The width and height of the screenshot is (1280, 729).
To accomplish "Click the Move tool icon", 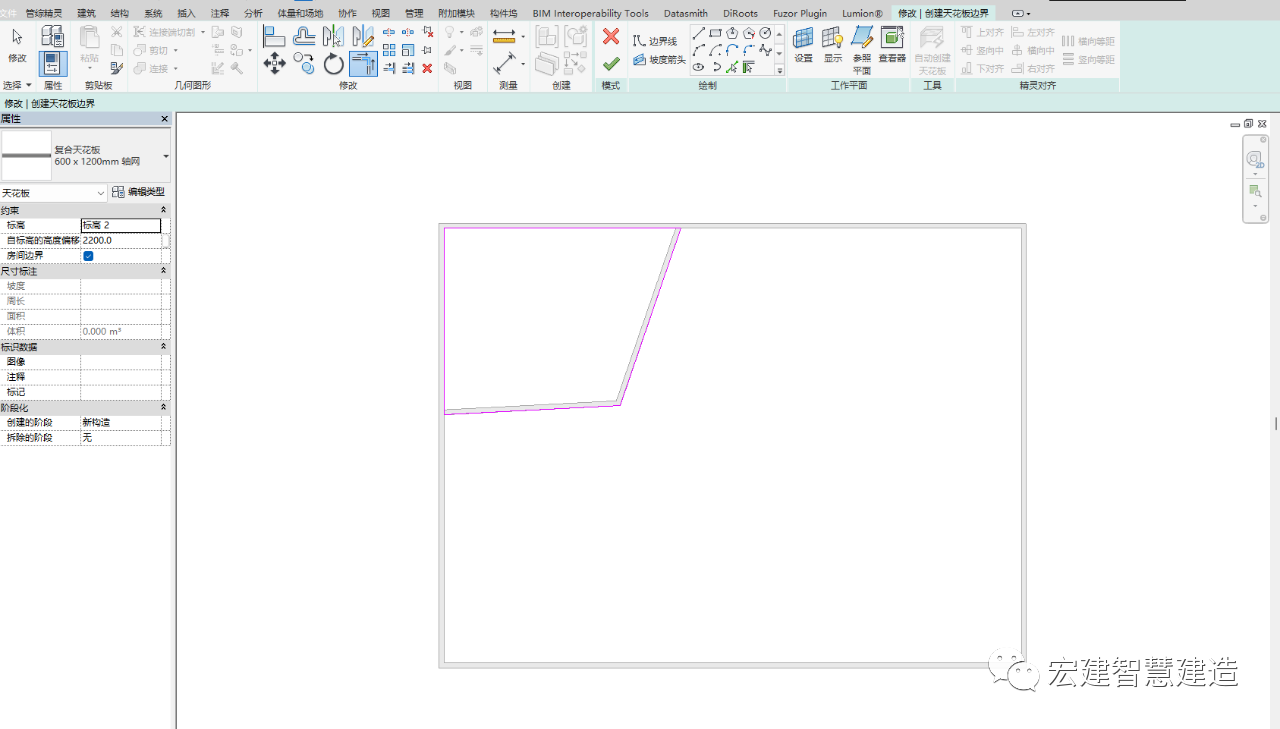I will [274, 64].
